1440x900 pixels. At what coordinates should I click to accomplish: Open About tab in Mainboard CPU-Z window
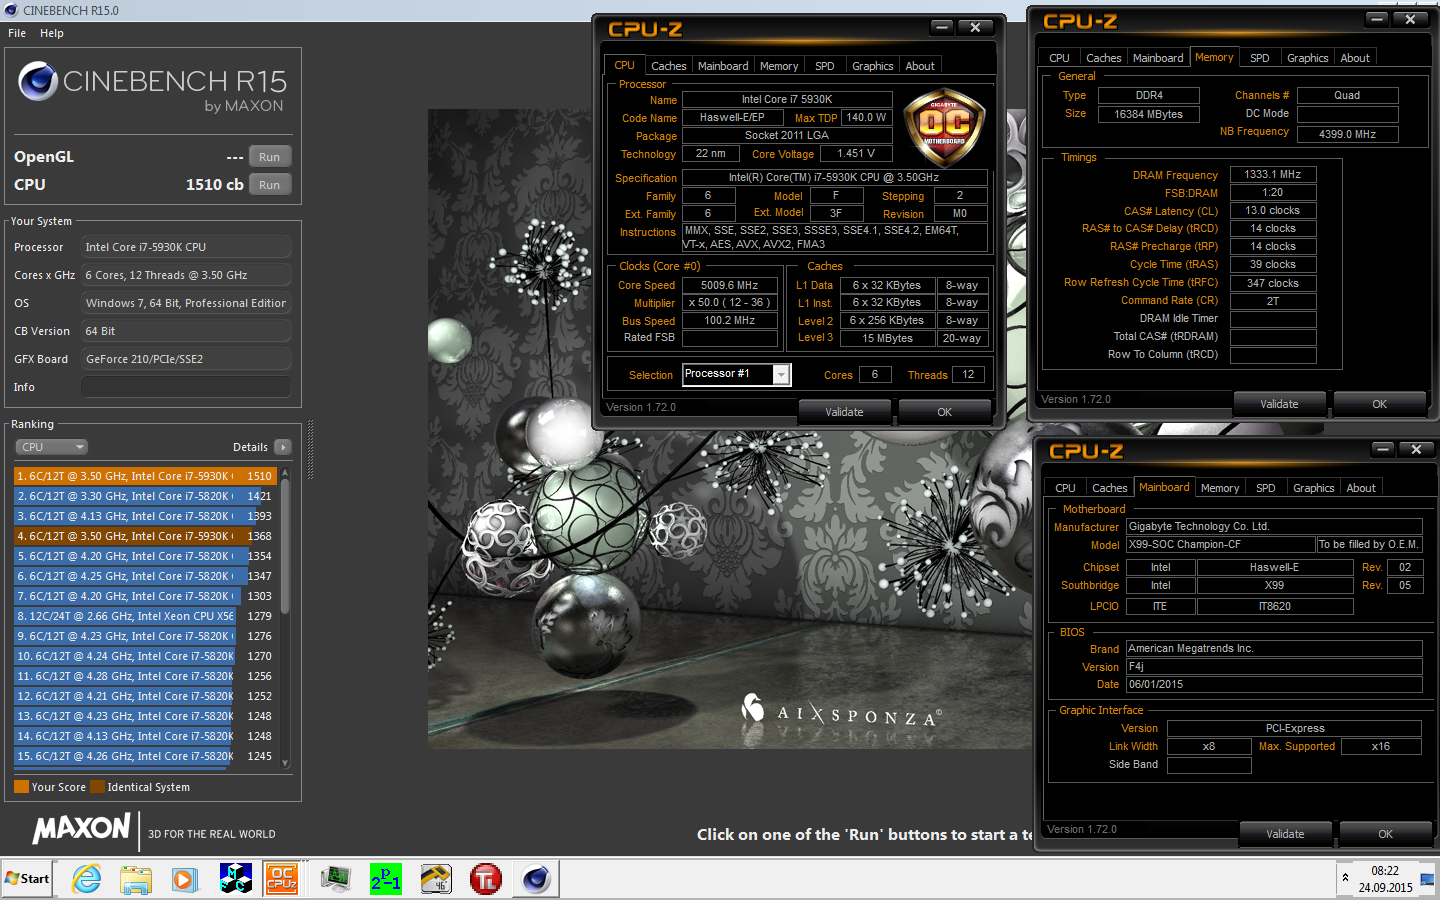tap(1361, 488)
